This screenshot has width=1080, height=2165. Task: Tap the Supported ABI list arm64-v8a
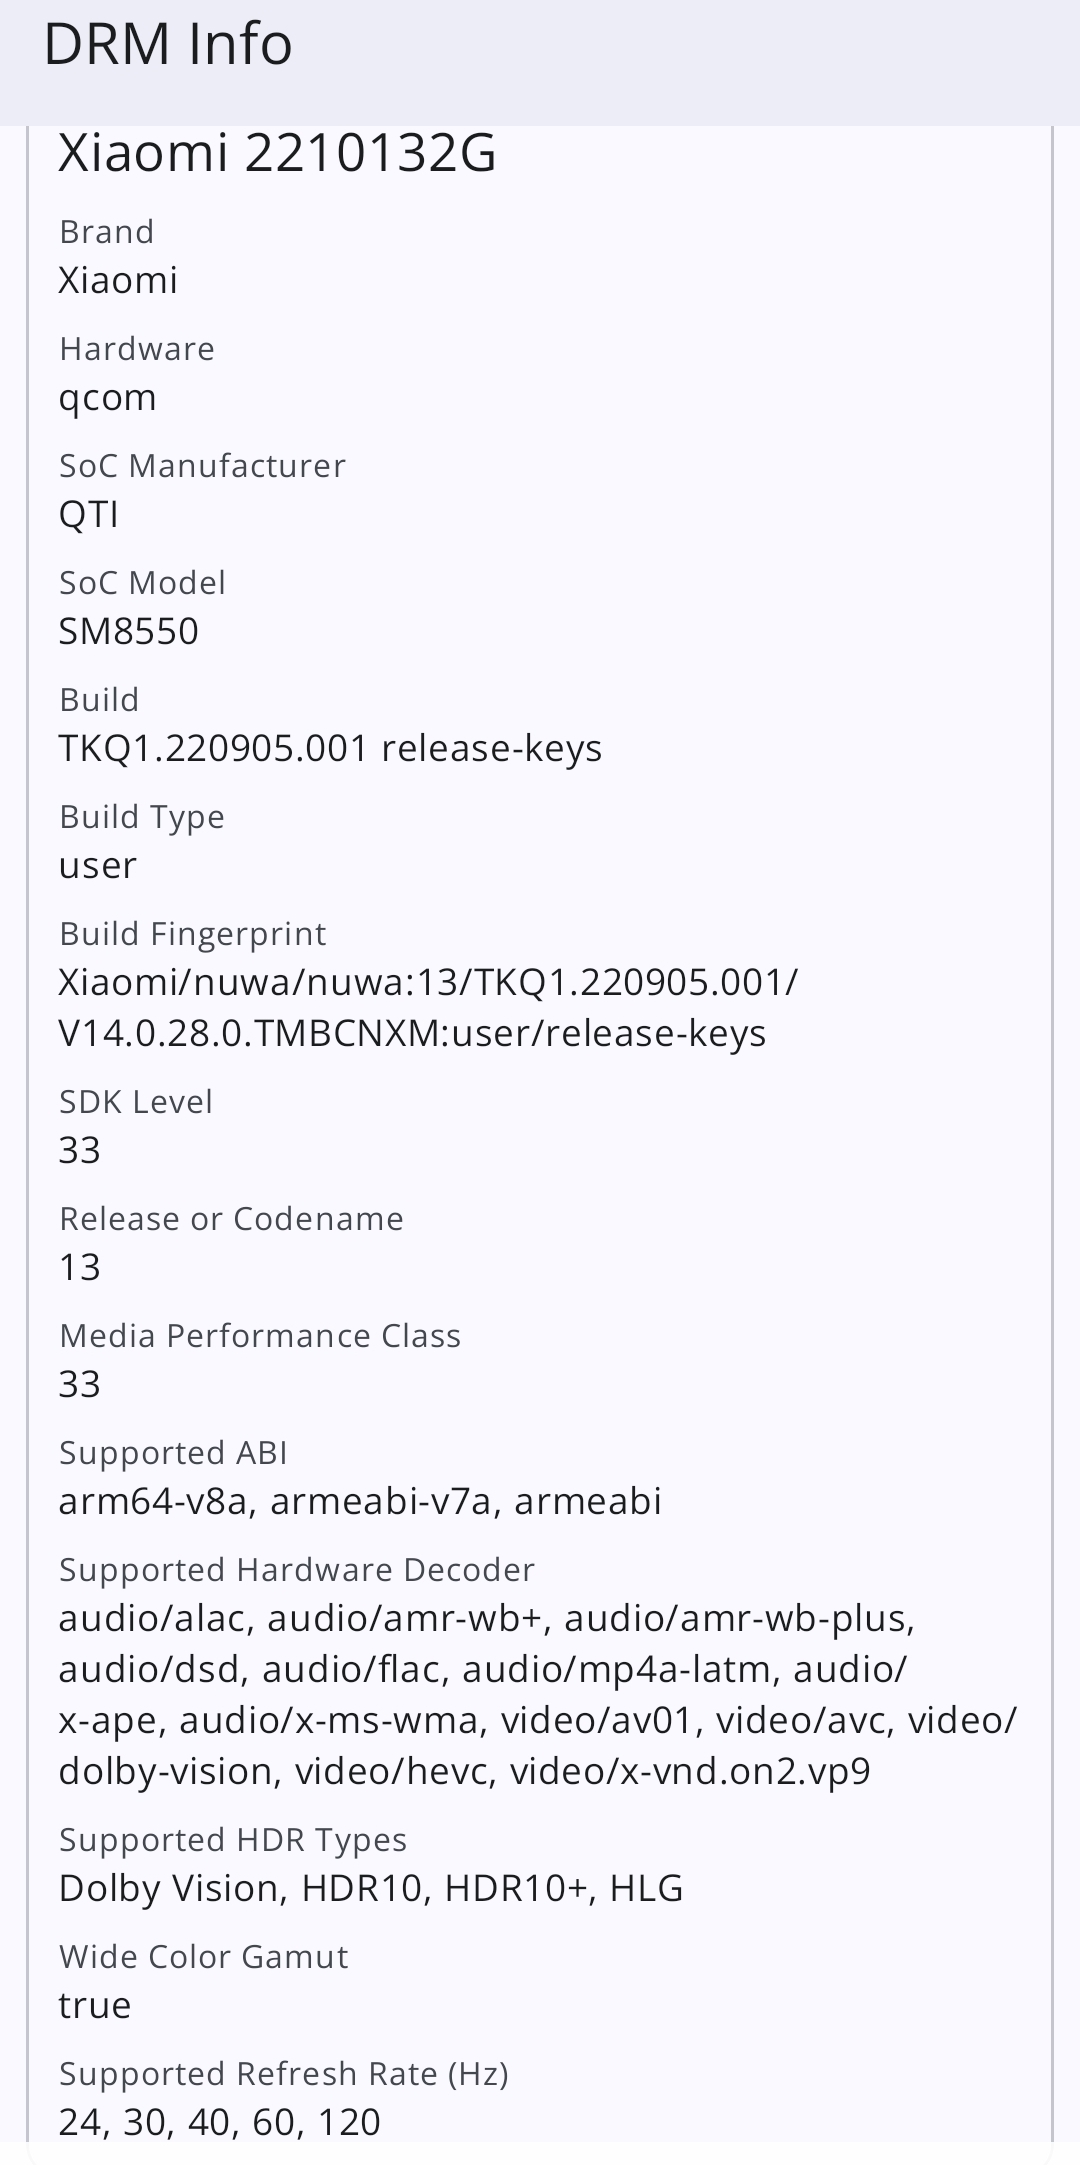click(360, 1501)
